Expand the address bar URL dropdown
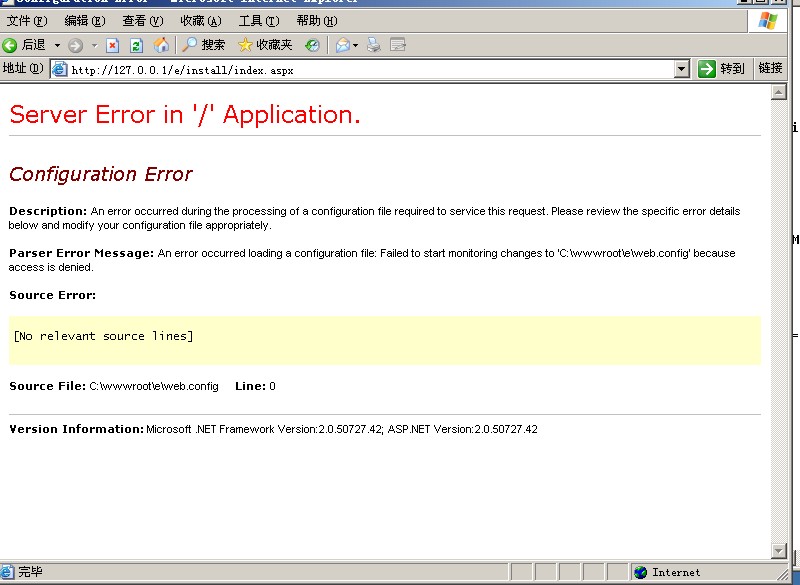 682,69
